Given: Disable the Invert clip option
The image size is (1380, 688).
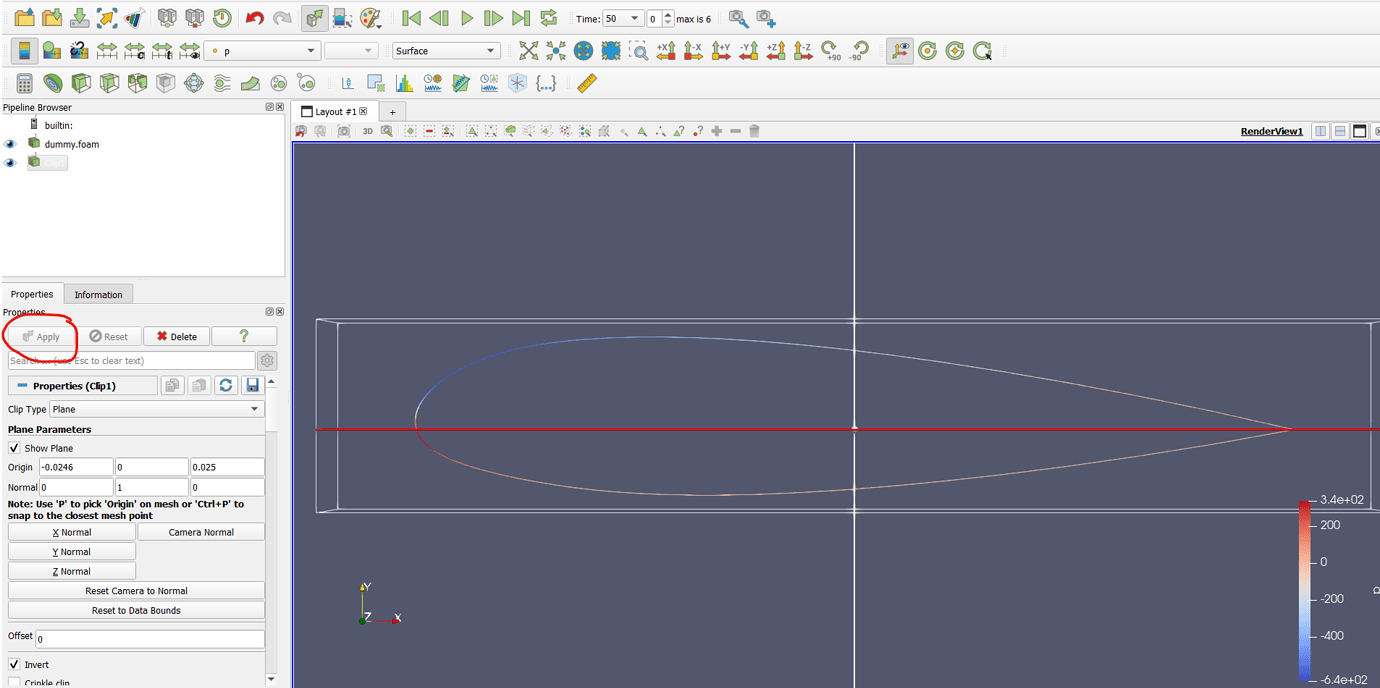Looking at the screenshot, I should pos(14,664).
